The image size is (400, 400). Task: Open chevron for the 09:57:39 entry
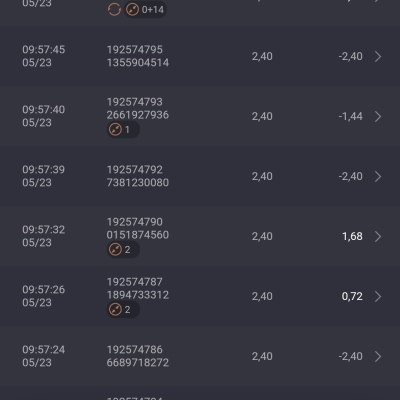[378, 176]
